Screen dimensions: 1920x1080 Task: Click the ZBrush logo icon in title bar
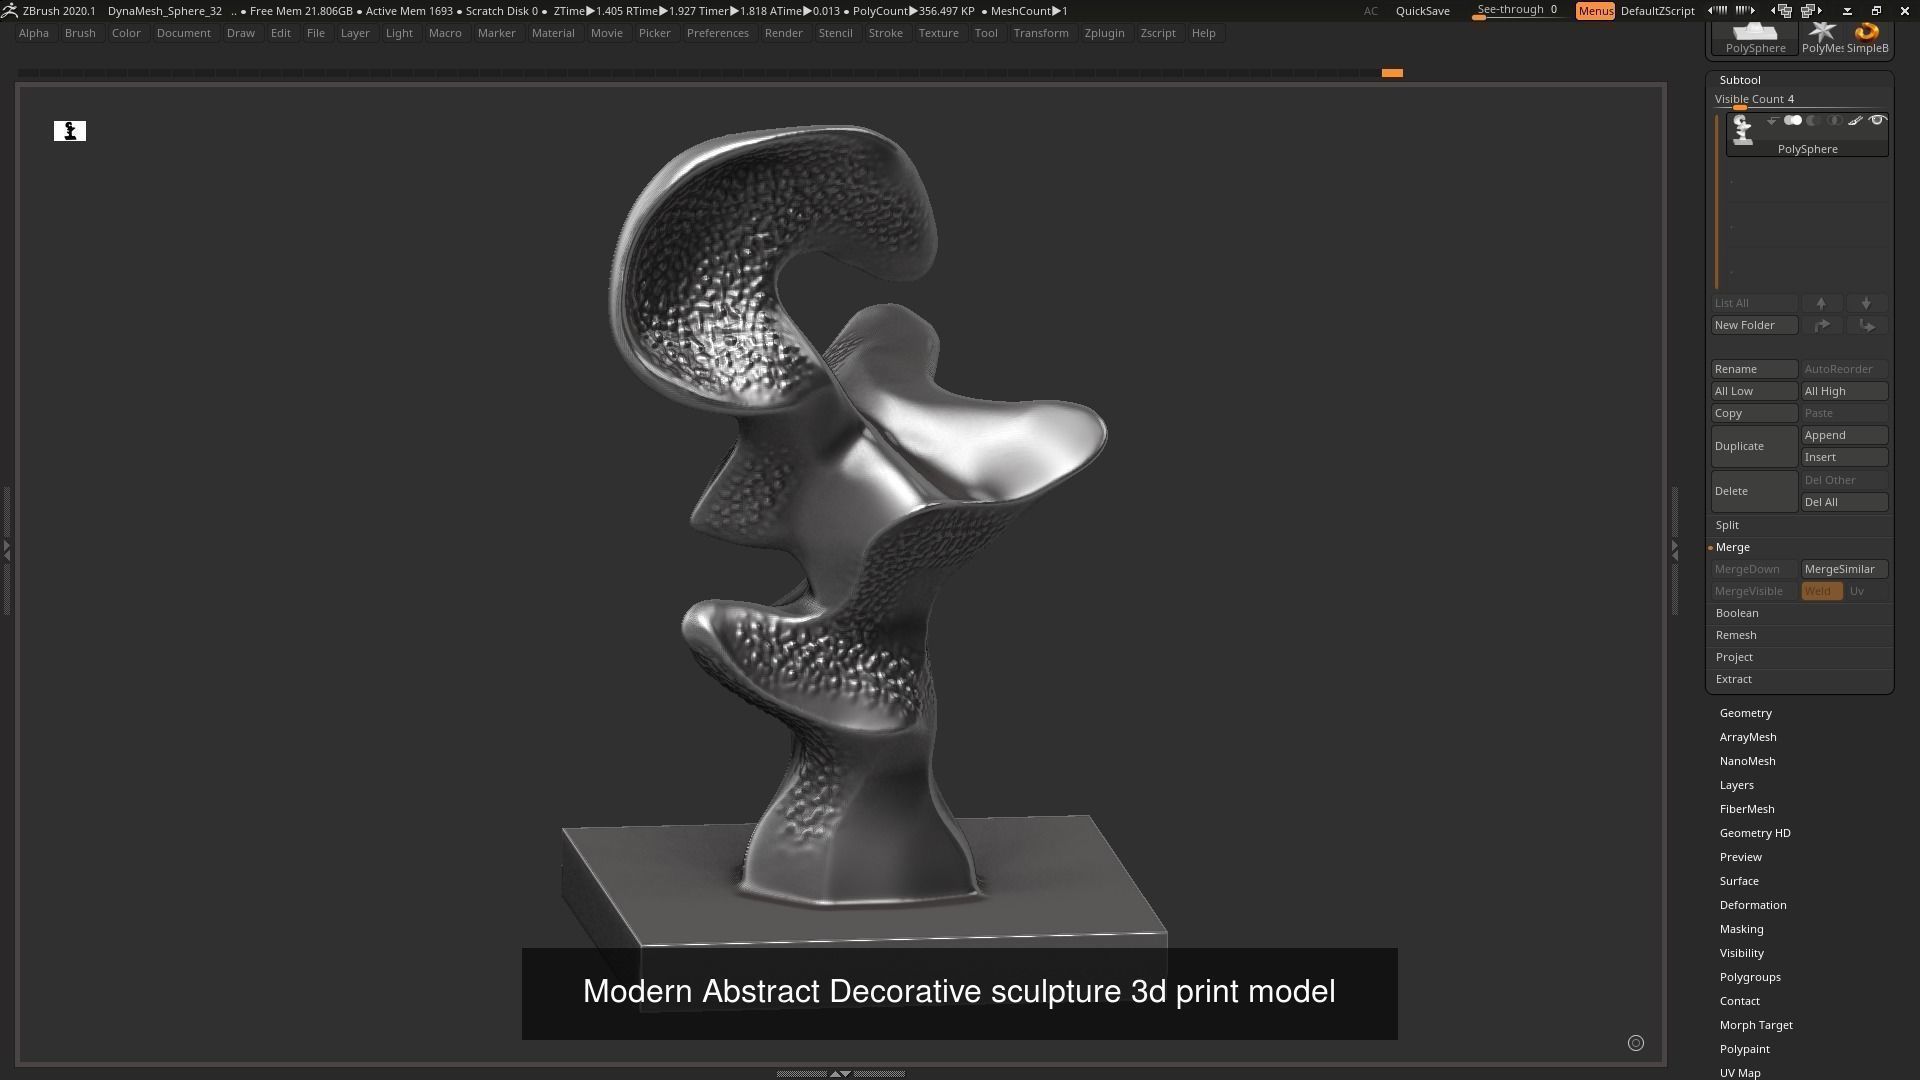point(9,11)
